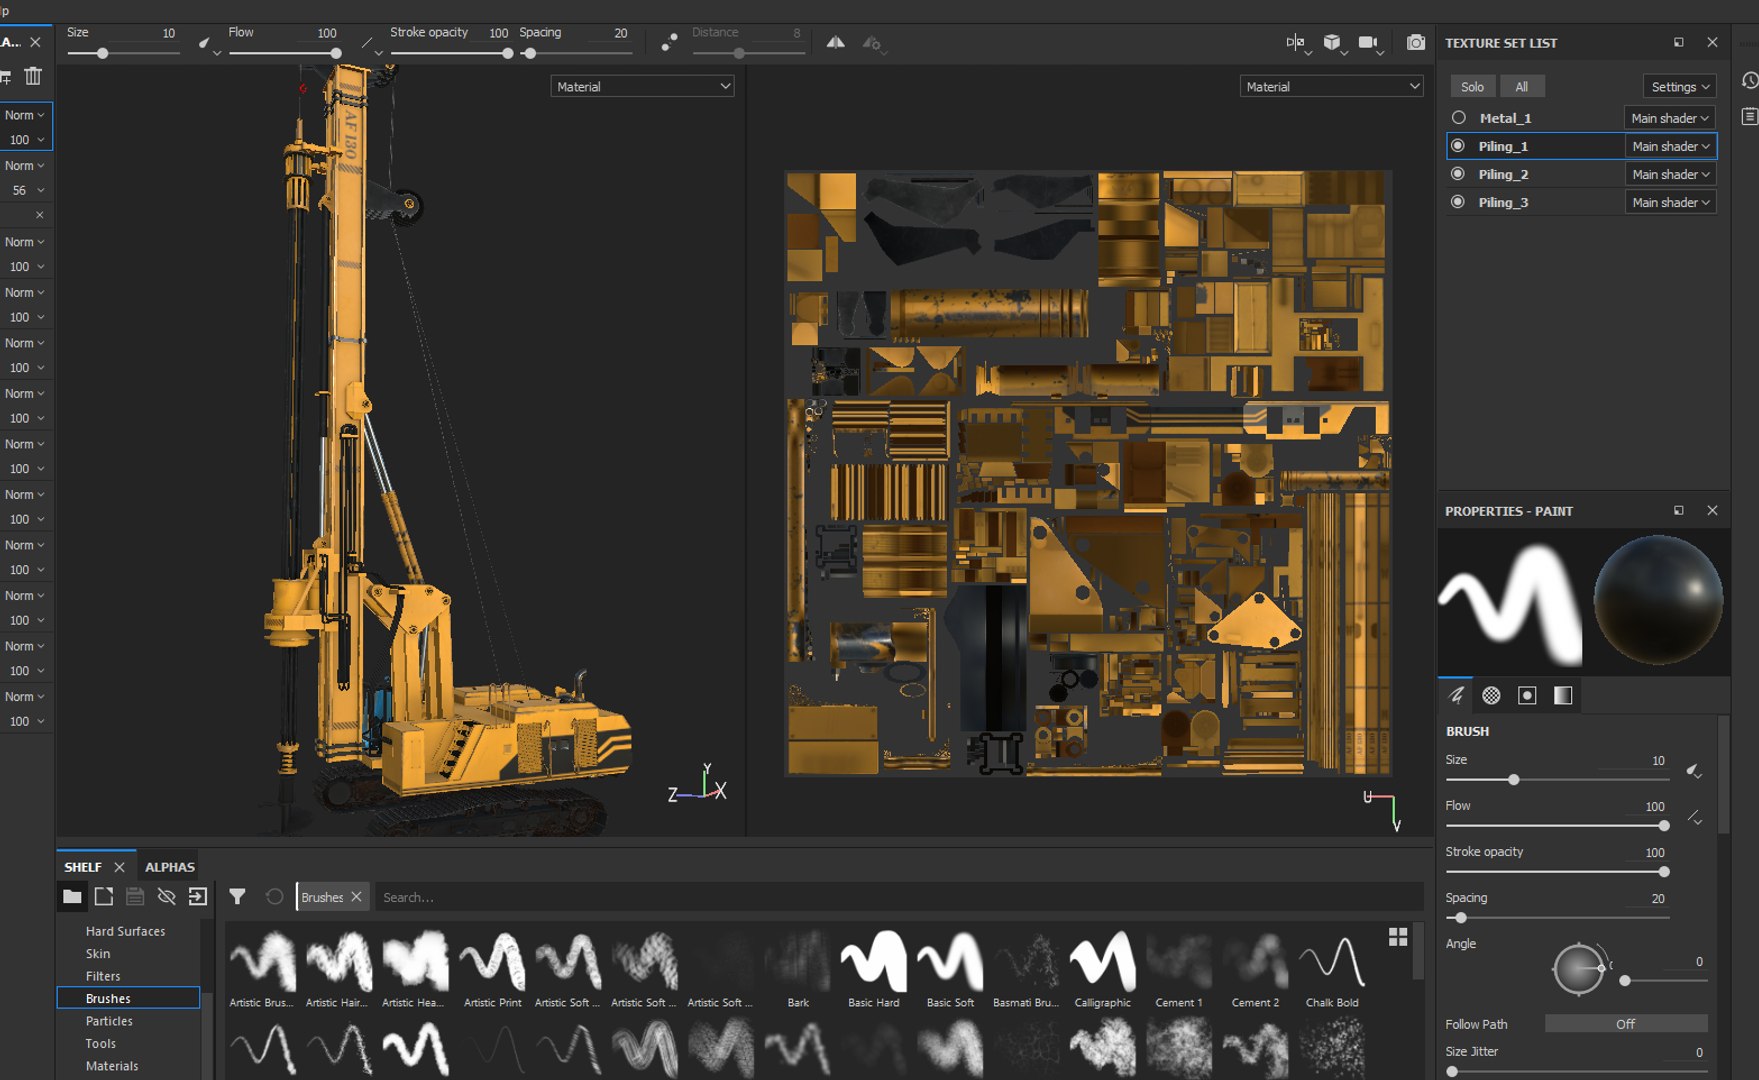1759x1080 pixels.
Task: Click the Solo button
Action: click(1472, 87)
